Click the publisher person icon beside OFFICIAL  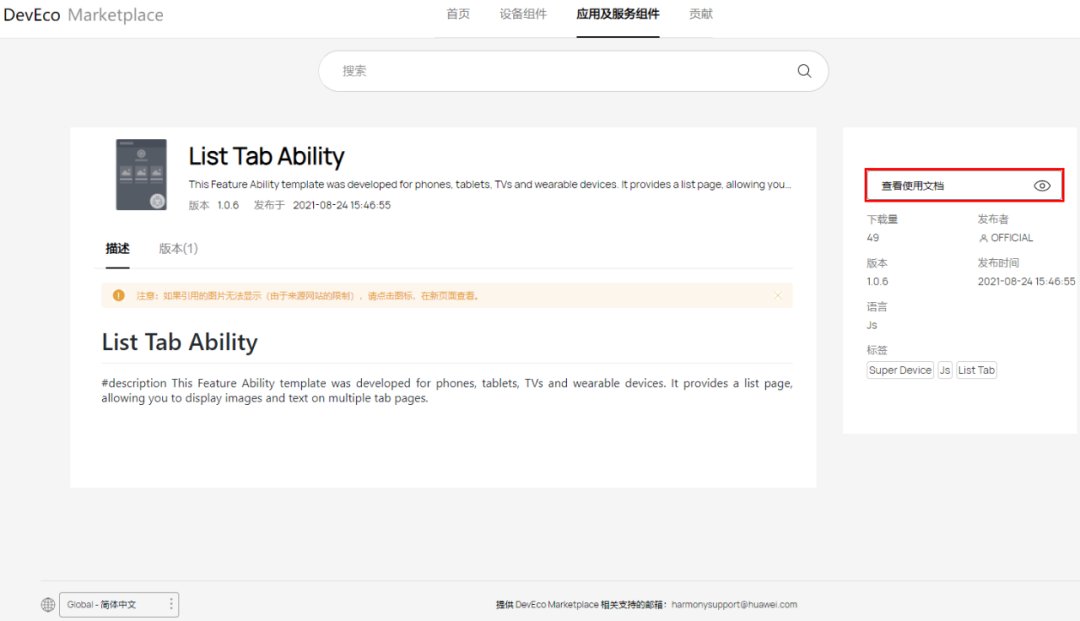coord(983,238)
